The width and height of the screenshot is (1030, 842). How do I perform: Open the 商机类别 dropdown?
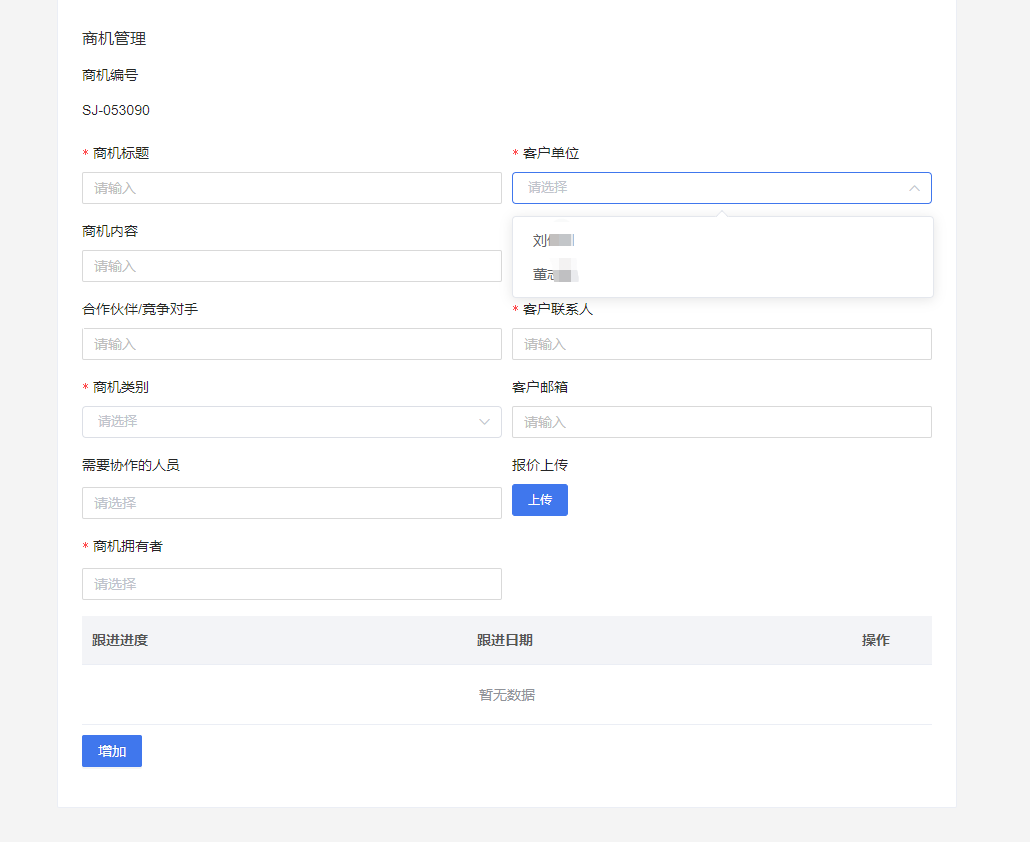pyautogui.click(x=292, y=422)
